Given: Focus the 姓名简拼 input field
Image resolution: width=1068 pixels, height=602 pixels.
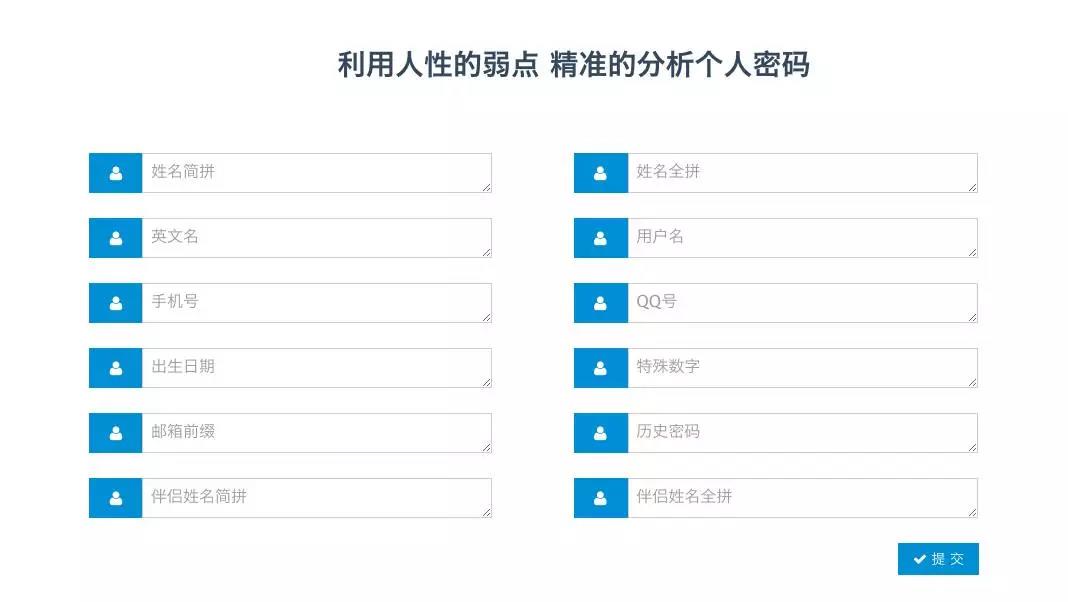Looking at the screenshot, I should click(x=317, y=173).
